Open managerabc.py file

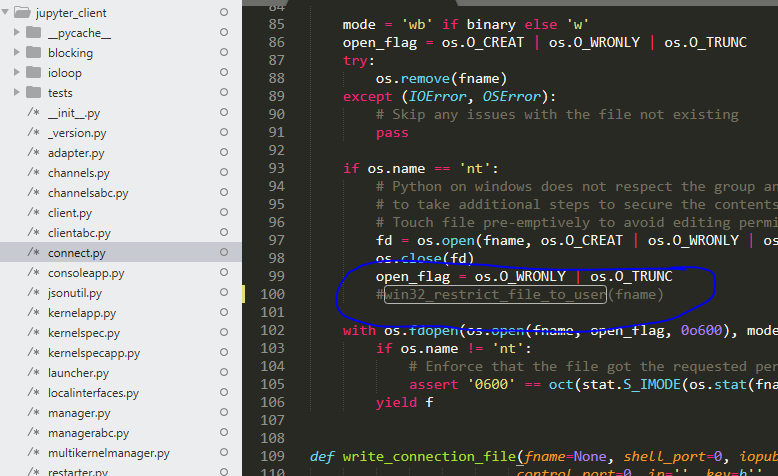88,433
